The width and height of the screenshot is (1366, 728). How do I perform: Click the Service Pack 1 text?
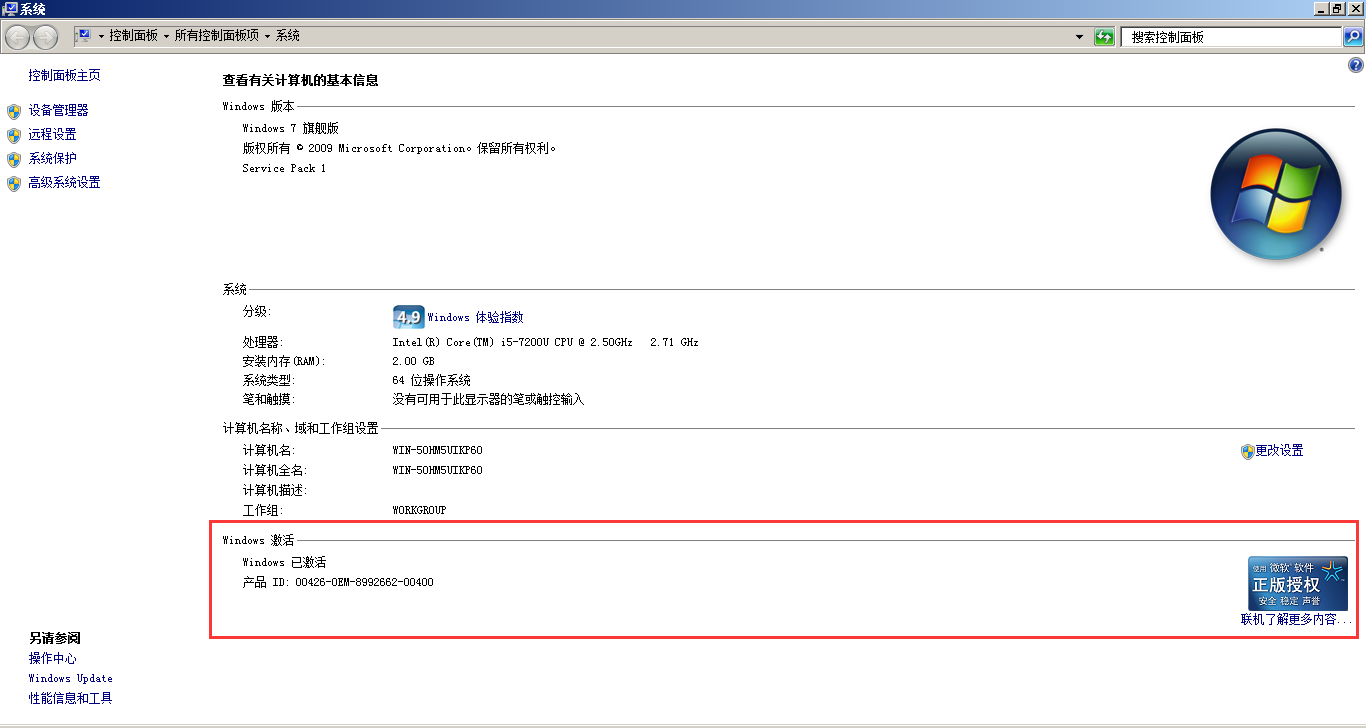[x=284, y=168]
